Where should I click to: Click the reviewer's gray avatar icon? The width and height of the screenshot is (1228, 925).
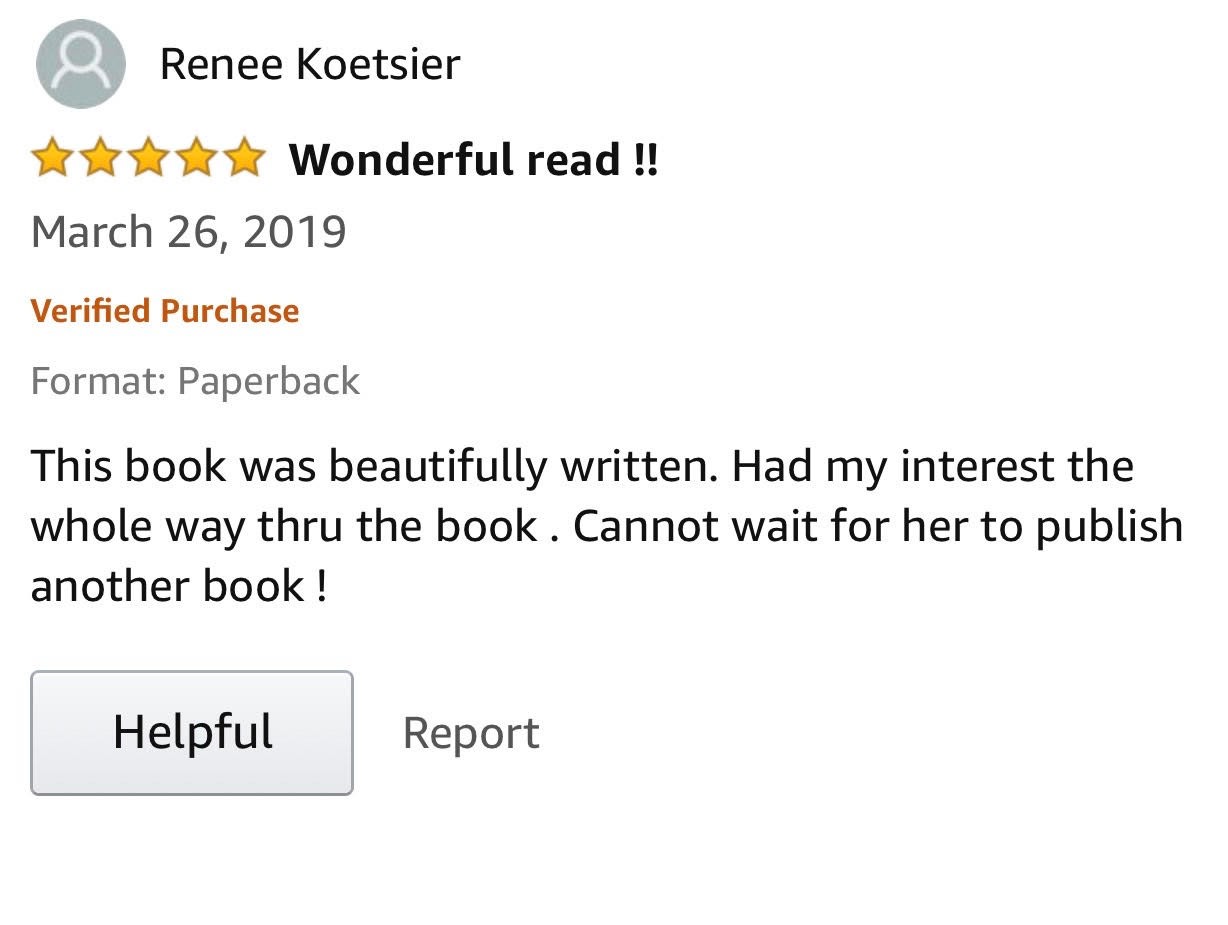point(80,64)
